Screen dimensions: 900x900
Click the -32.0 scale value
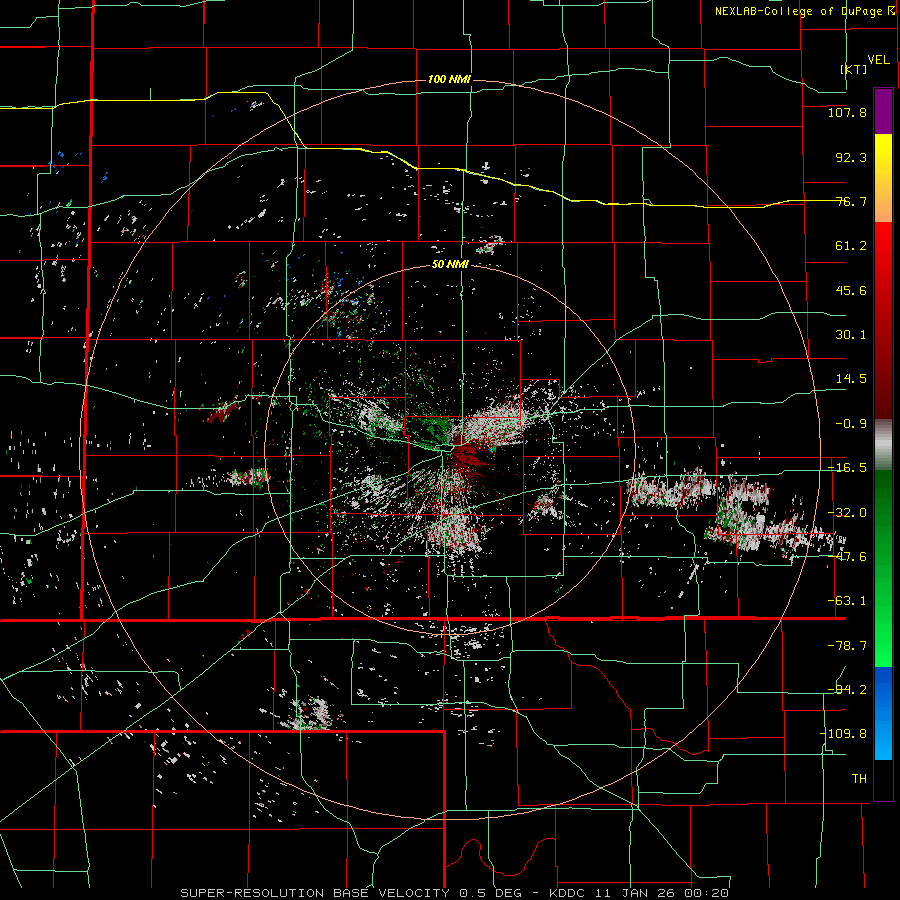tap(847, 513)
